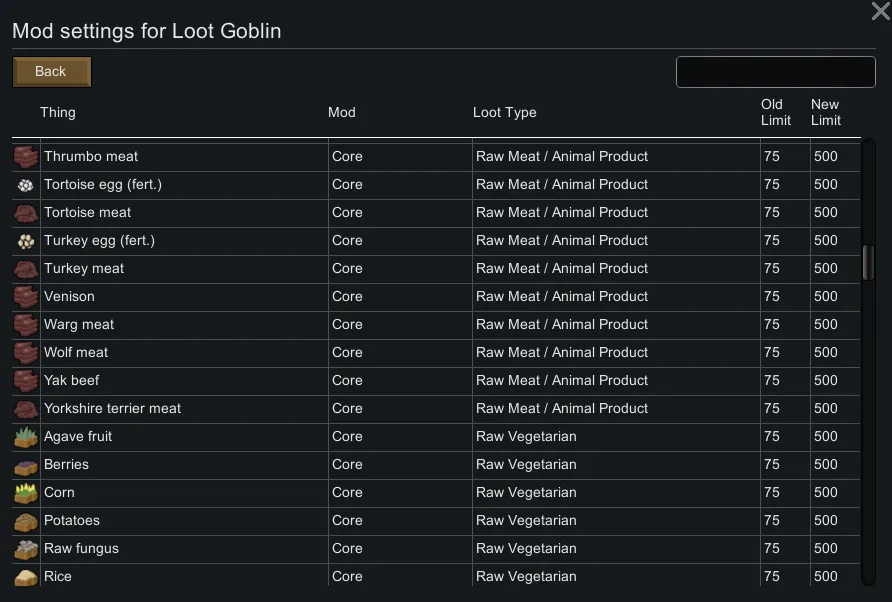Click the Potatoes item icon
The image size is (892, 602).
click(26, 521)
